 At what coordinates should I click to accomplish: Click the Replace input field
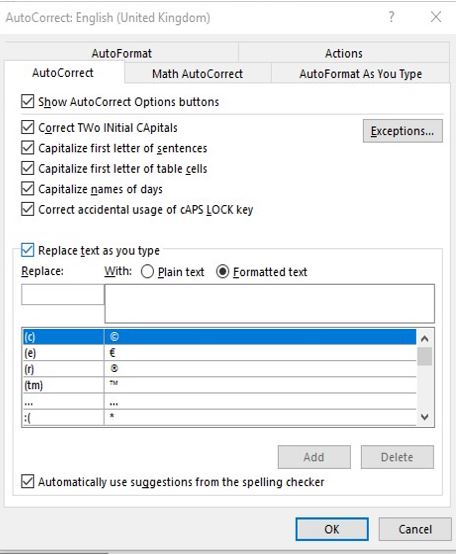click(x=63, y=295)
